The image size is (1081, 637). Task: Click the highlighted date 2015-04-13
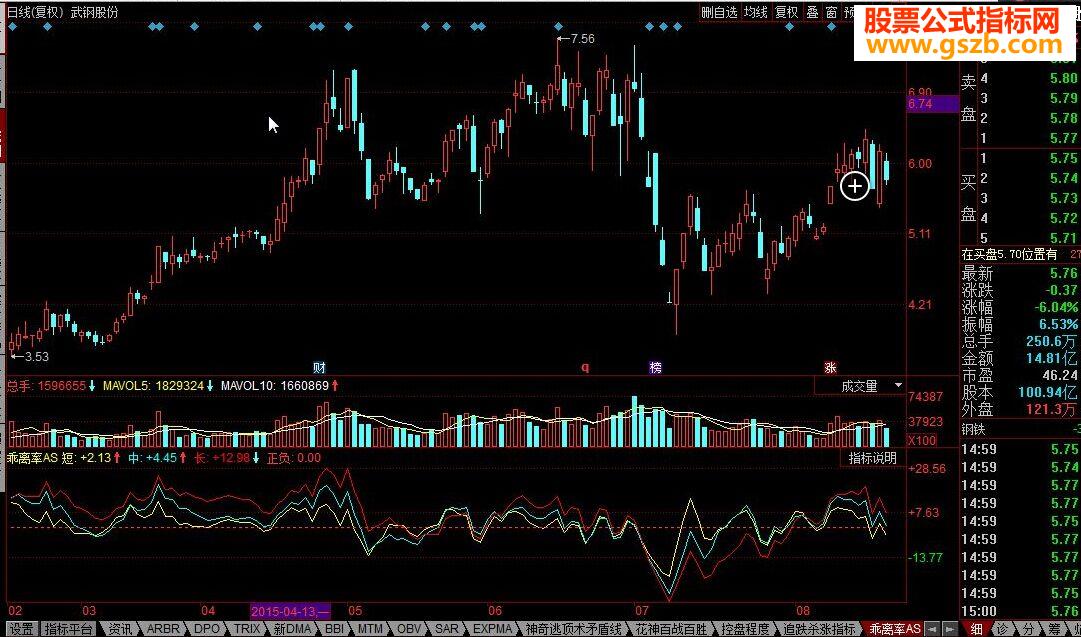click(290, 611)
